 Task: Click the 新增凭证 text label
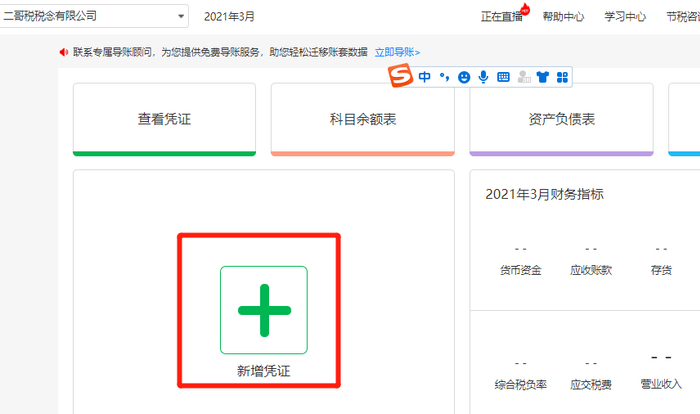coord(263,371)
